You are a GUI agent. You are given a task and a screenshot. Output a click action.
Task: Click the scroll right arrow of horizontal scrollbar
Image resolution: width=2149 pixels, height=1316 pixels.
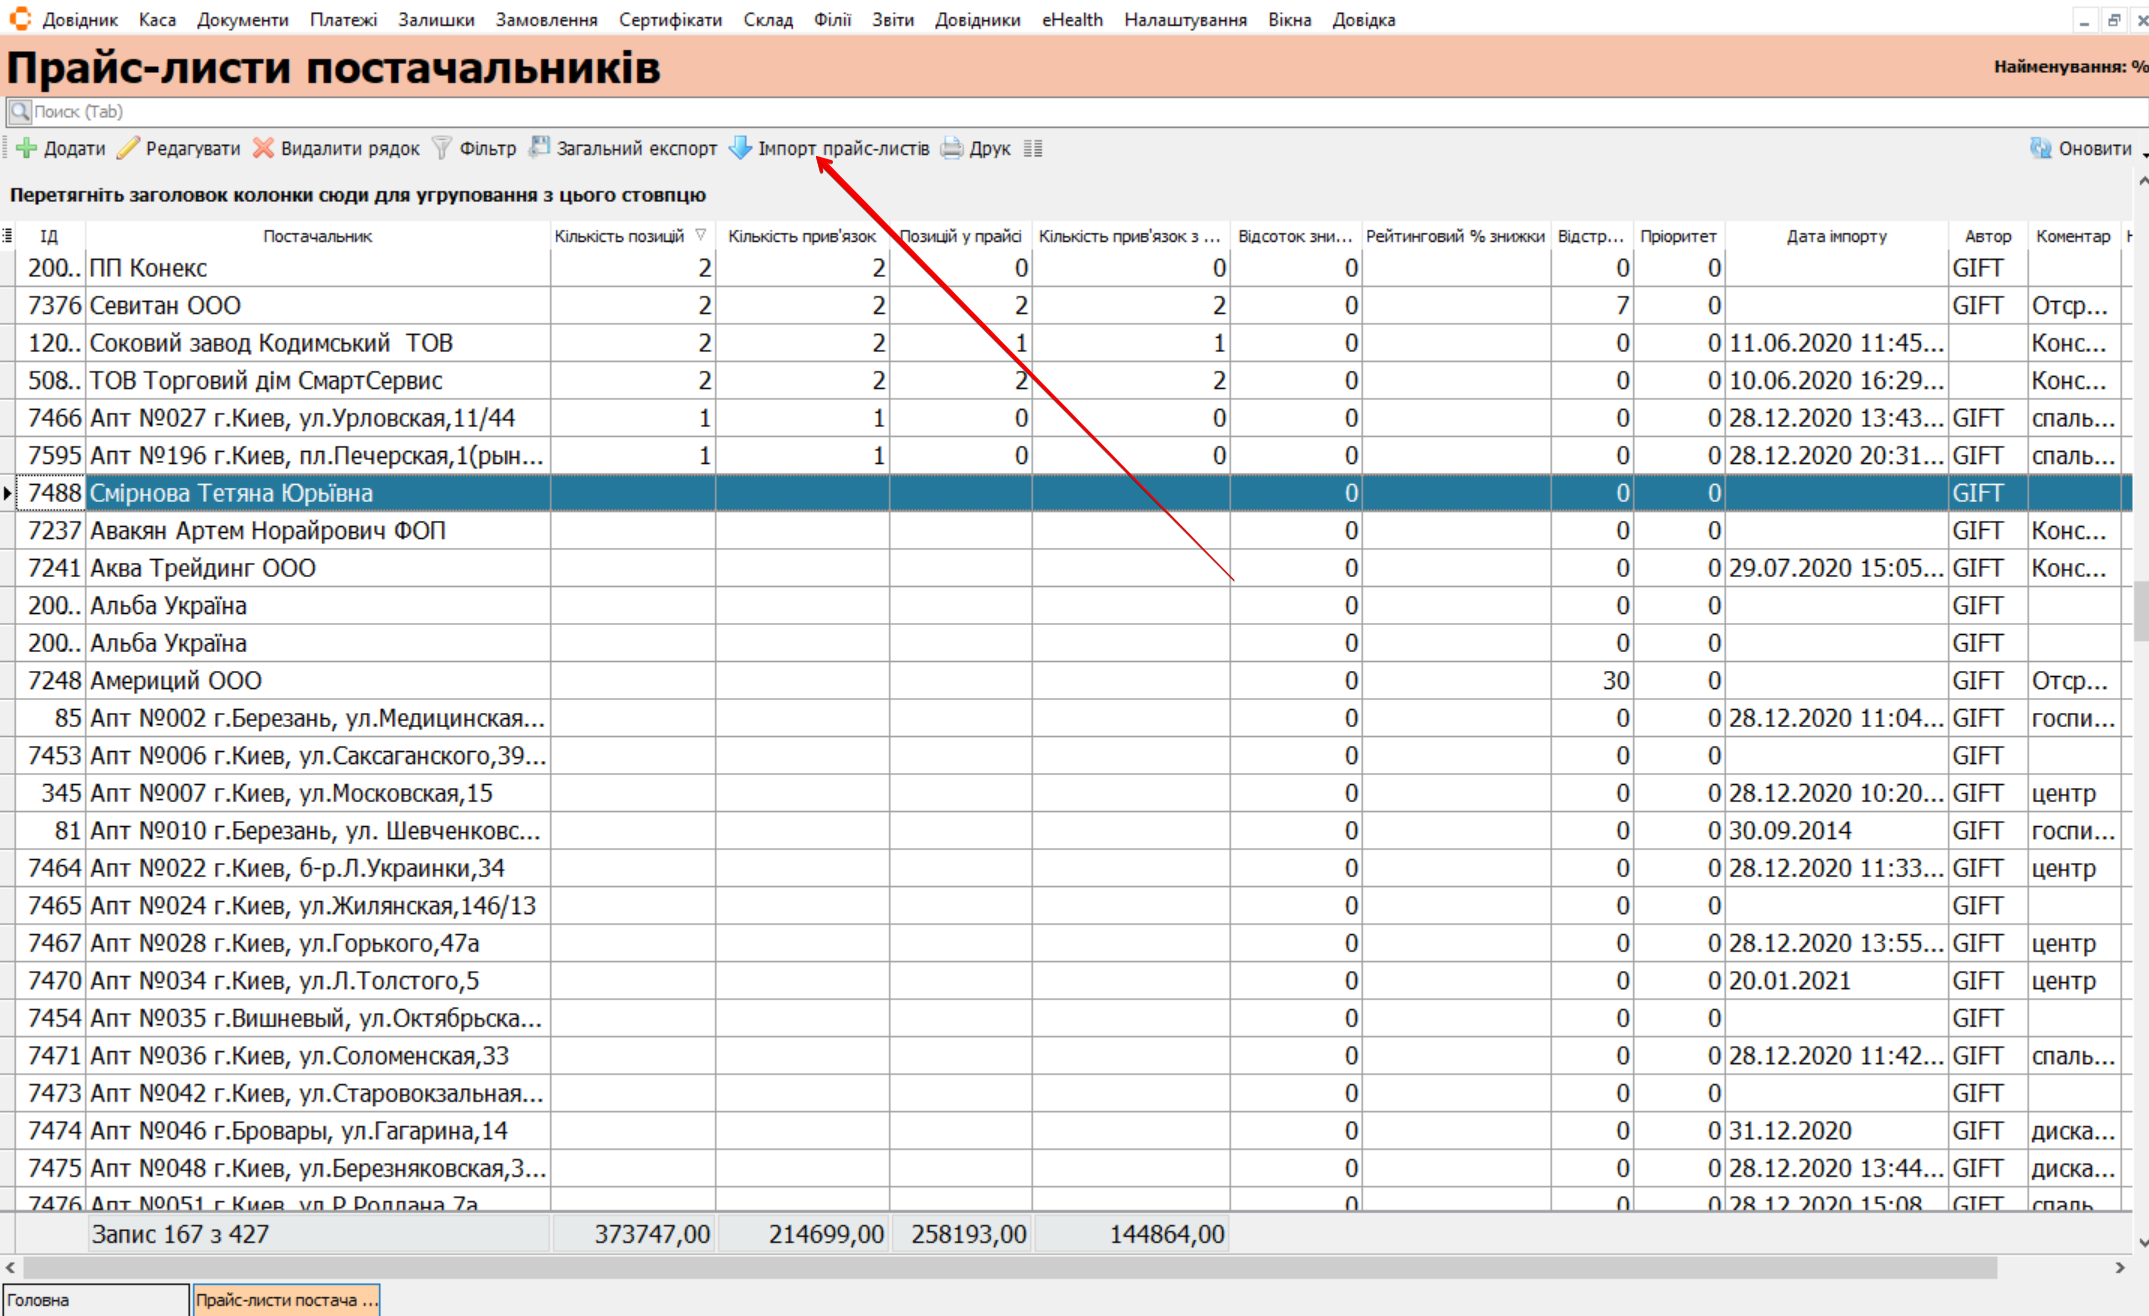[2119, 1267]
